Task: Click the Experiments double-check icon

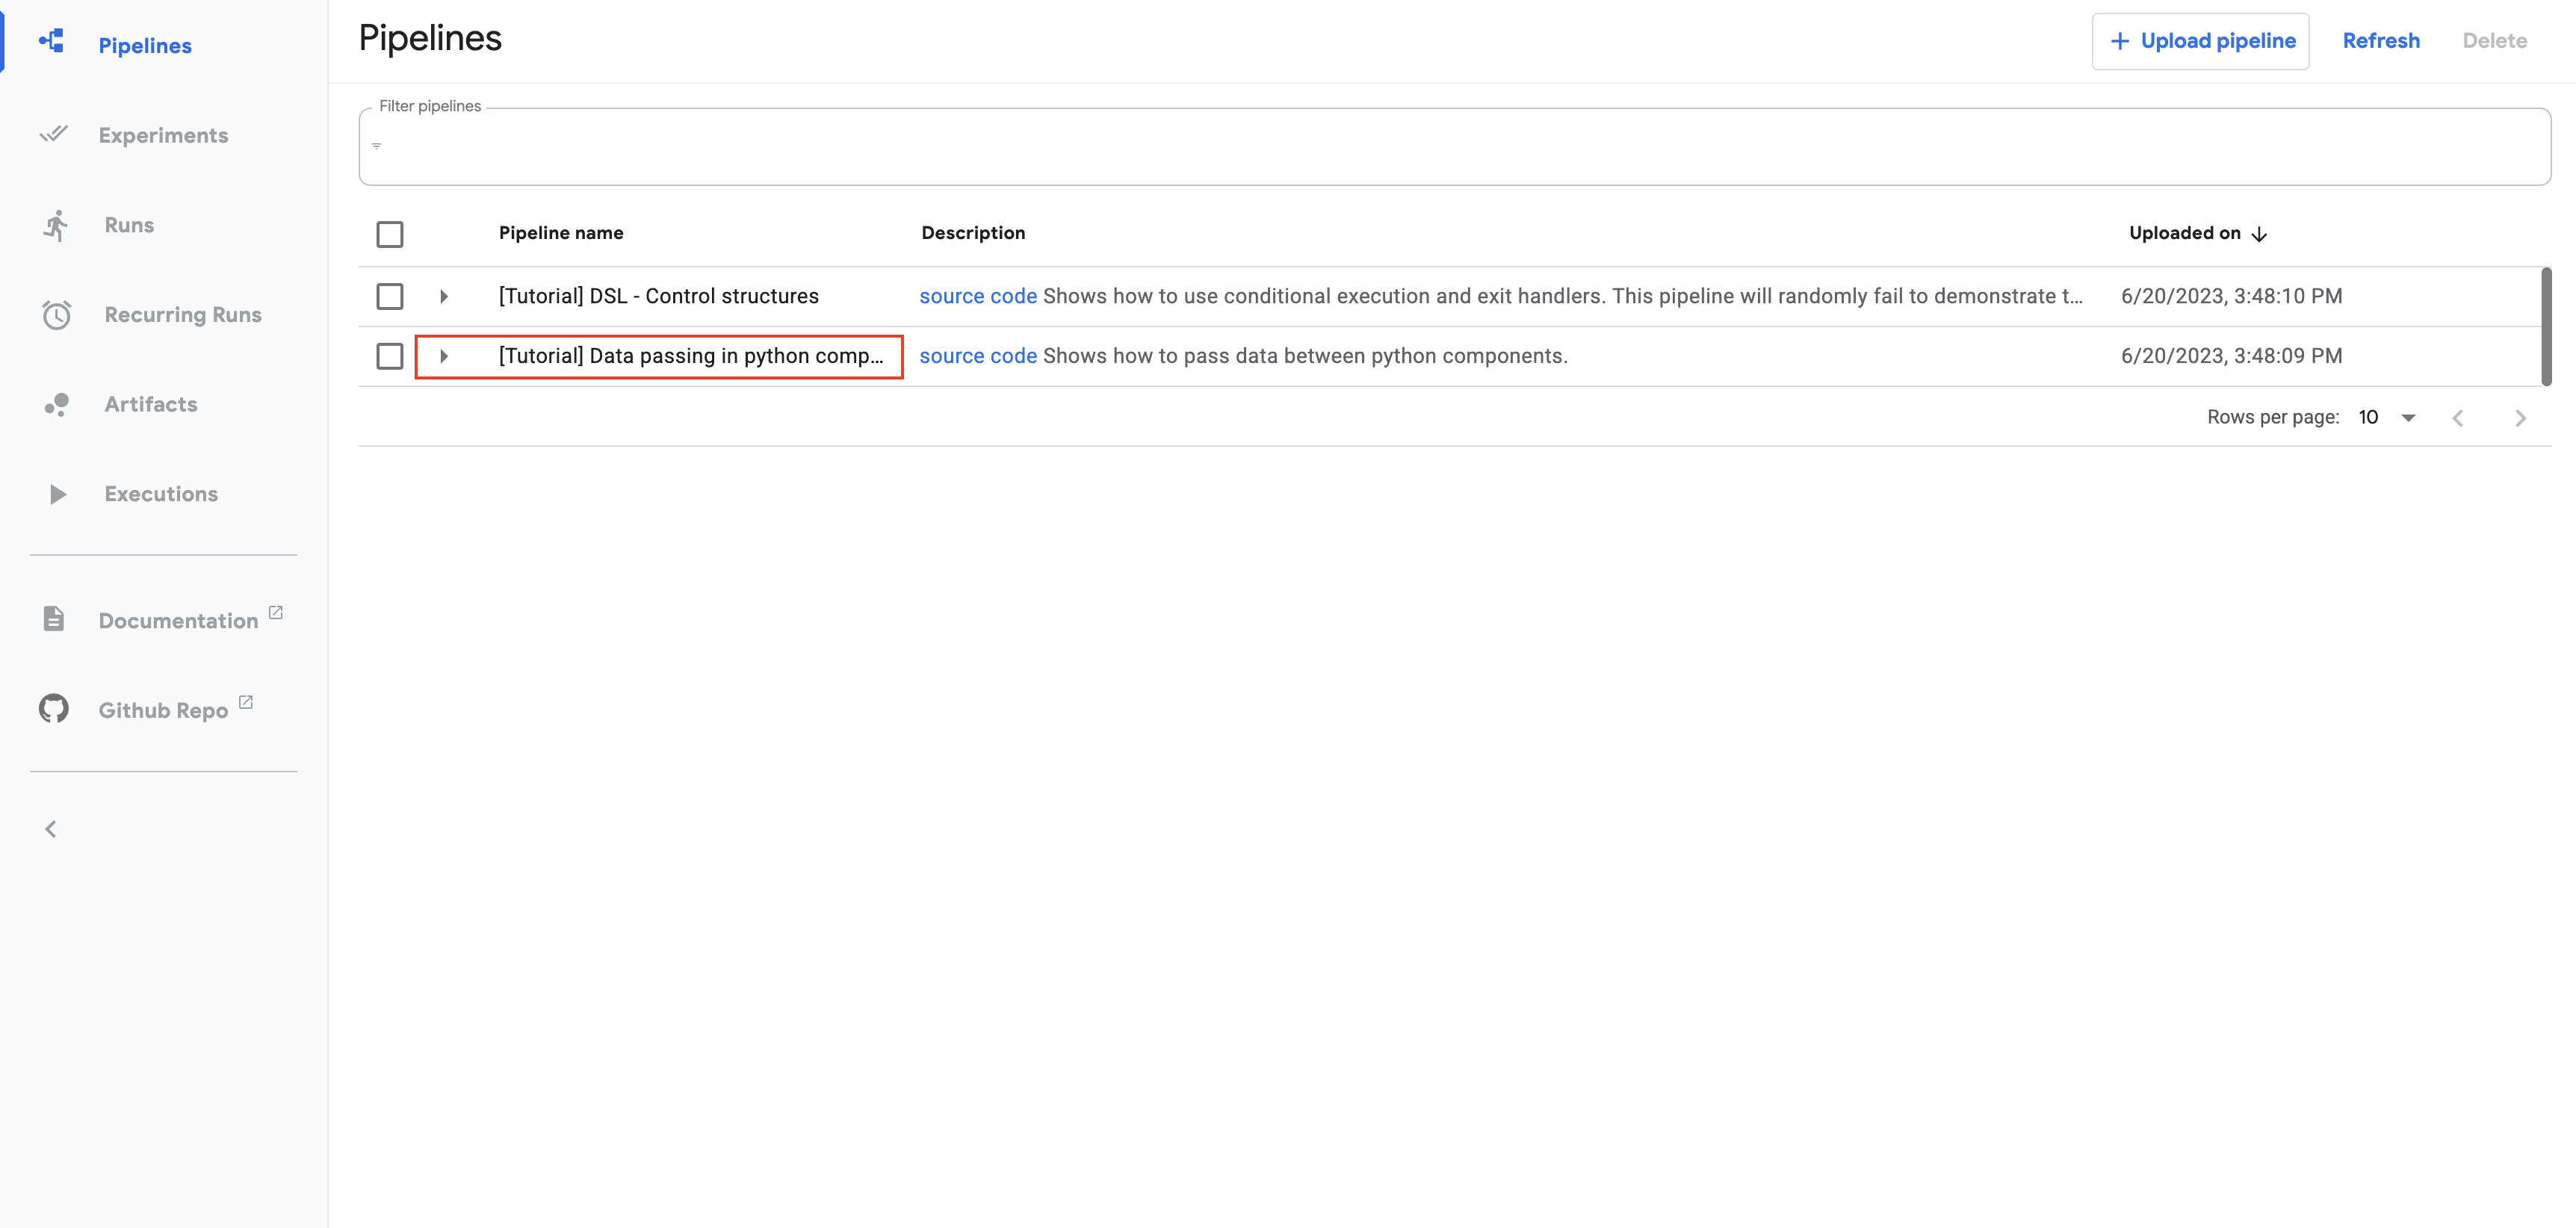Action: [54, 133]
